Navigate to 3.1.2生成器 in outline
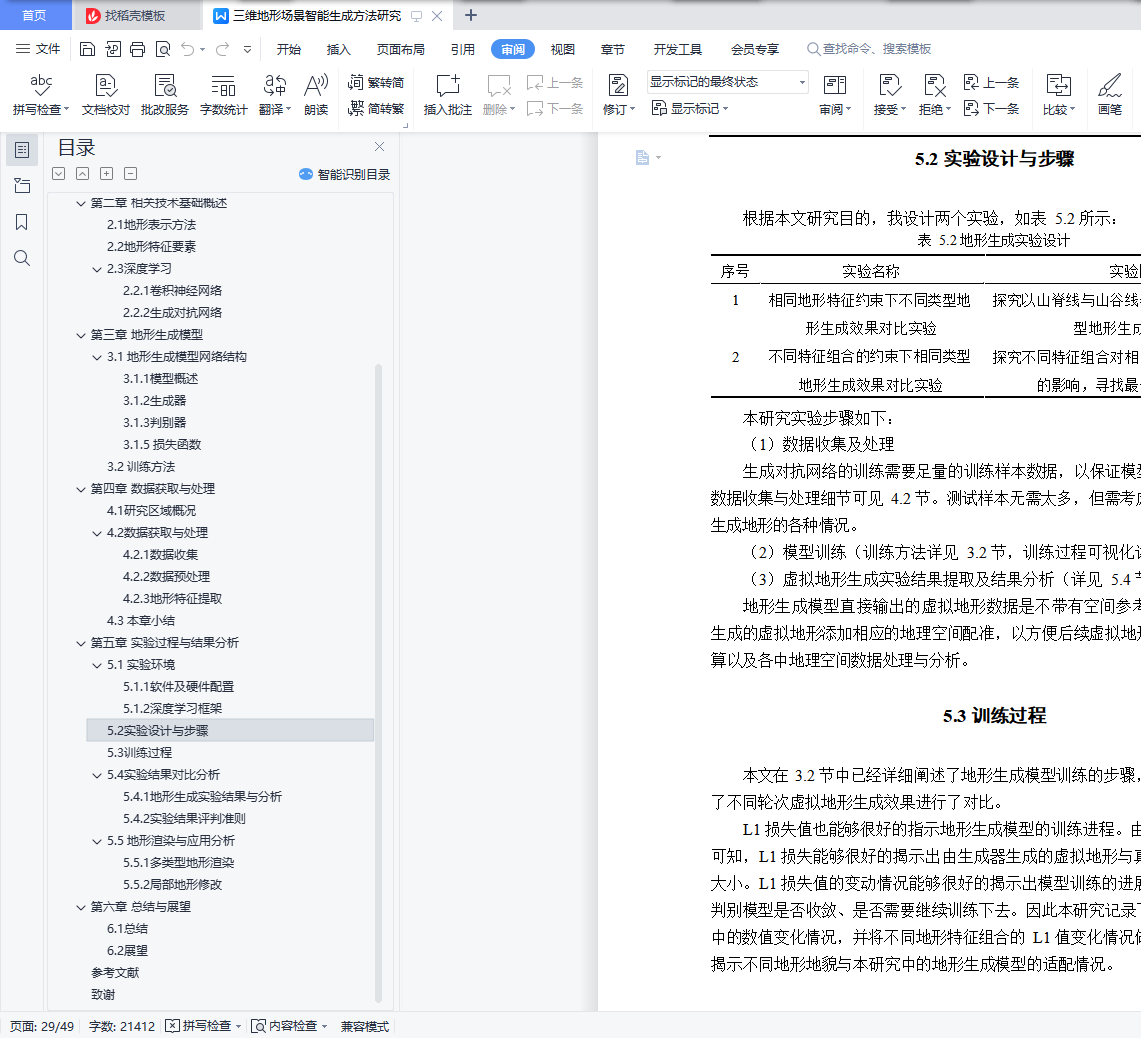 tap(154, 400)
